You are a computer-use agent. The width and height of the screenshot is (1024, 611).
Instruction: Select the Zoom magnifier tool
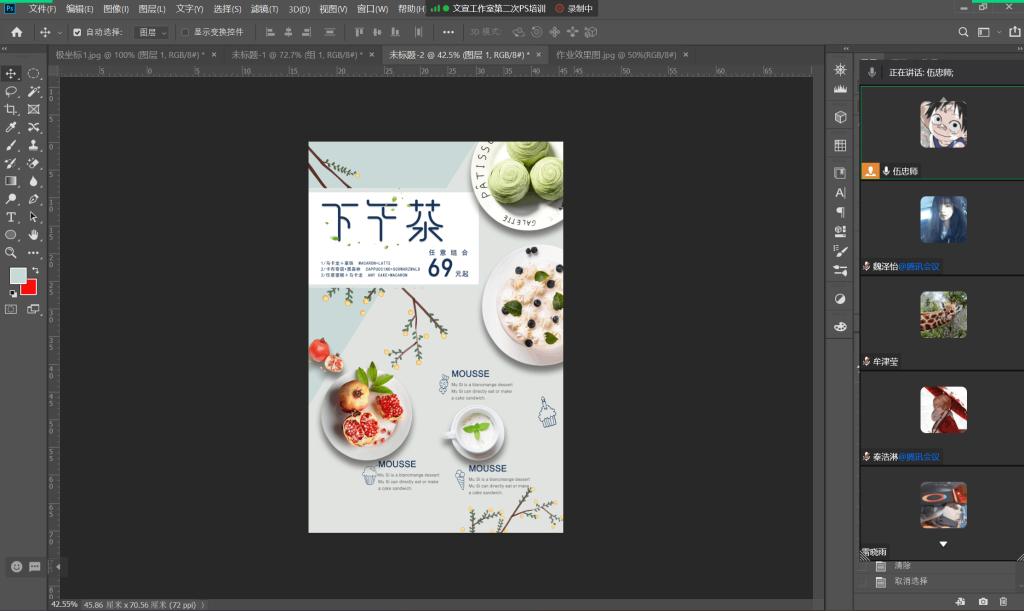pos(12,253)
